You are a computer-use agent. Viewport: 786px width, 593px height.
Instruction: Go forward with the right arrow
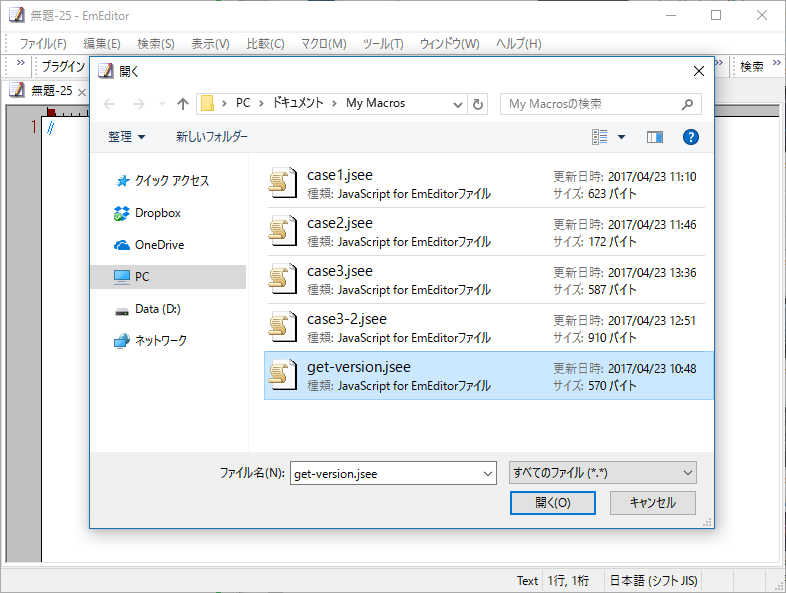tap(138, 104)
